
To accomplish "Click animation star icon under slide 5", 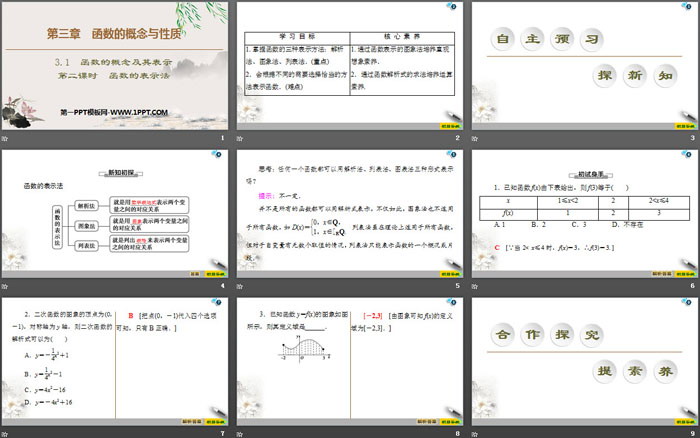I will [x=239, y=284].
